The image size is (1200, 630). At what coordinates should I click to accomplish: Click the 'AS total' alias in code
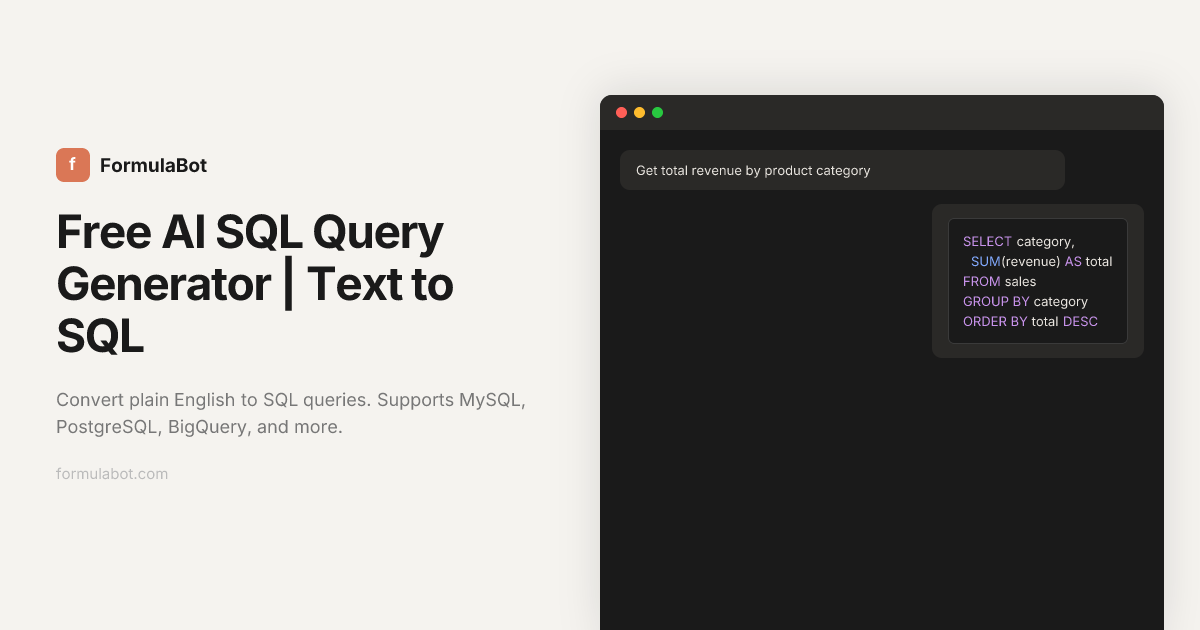[x=1088, y=262]
